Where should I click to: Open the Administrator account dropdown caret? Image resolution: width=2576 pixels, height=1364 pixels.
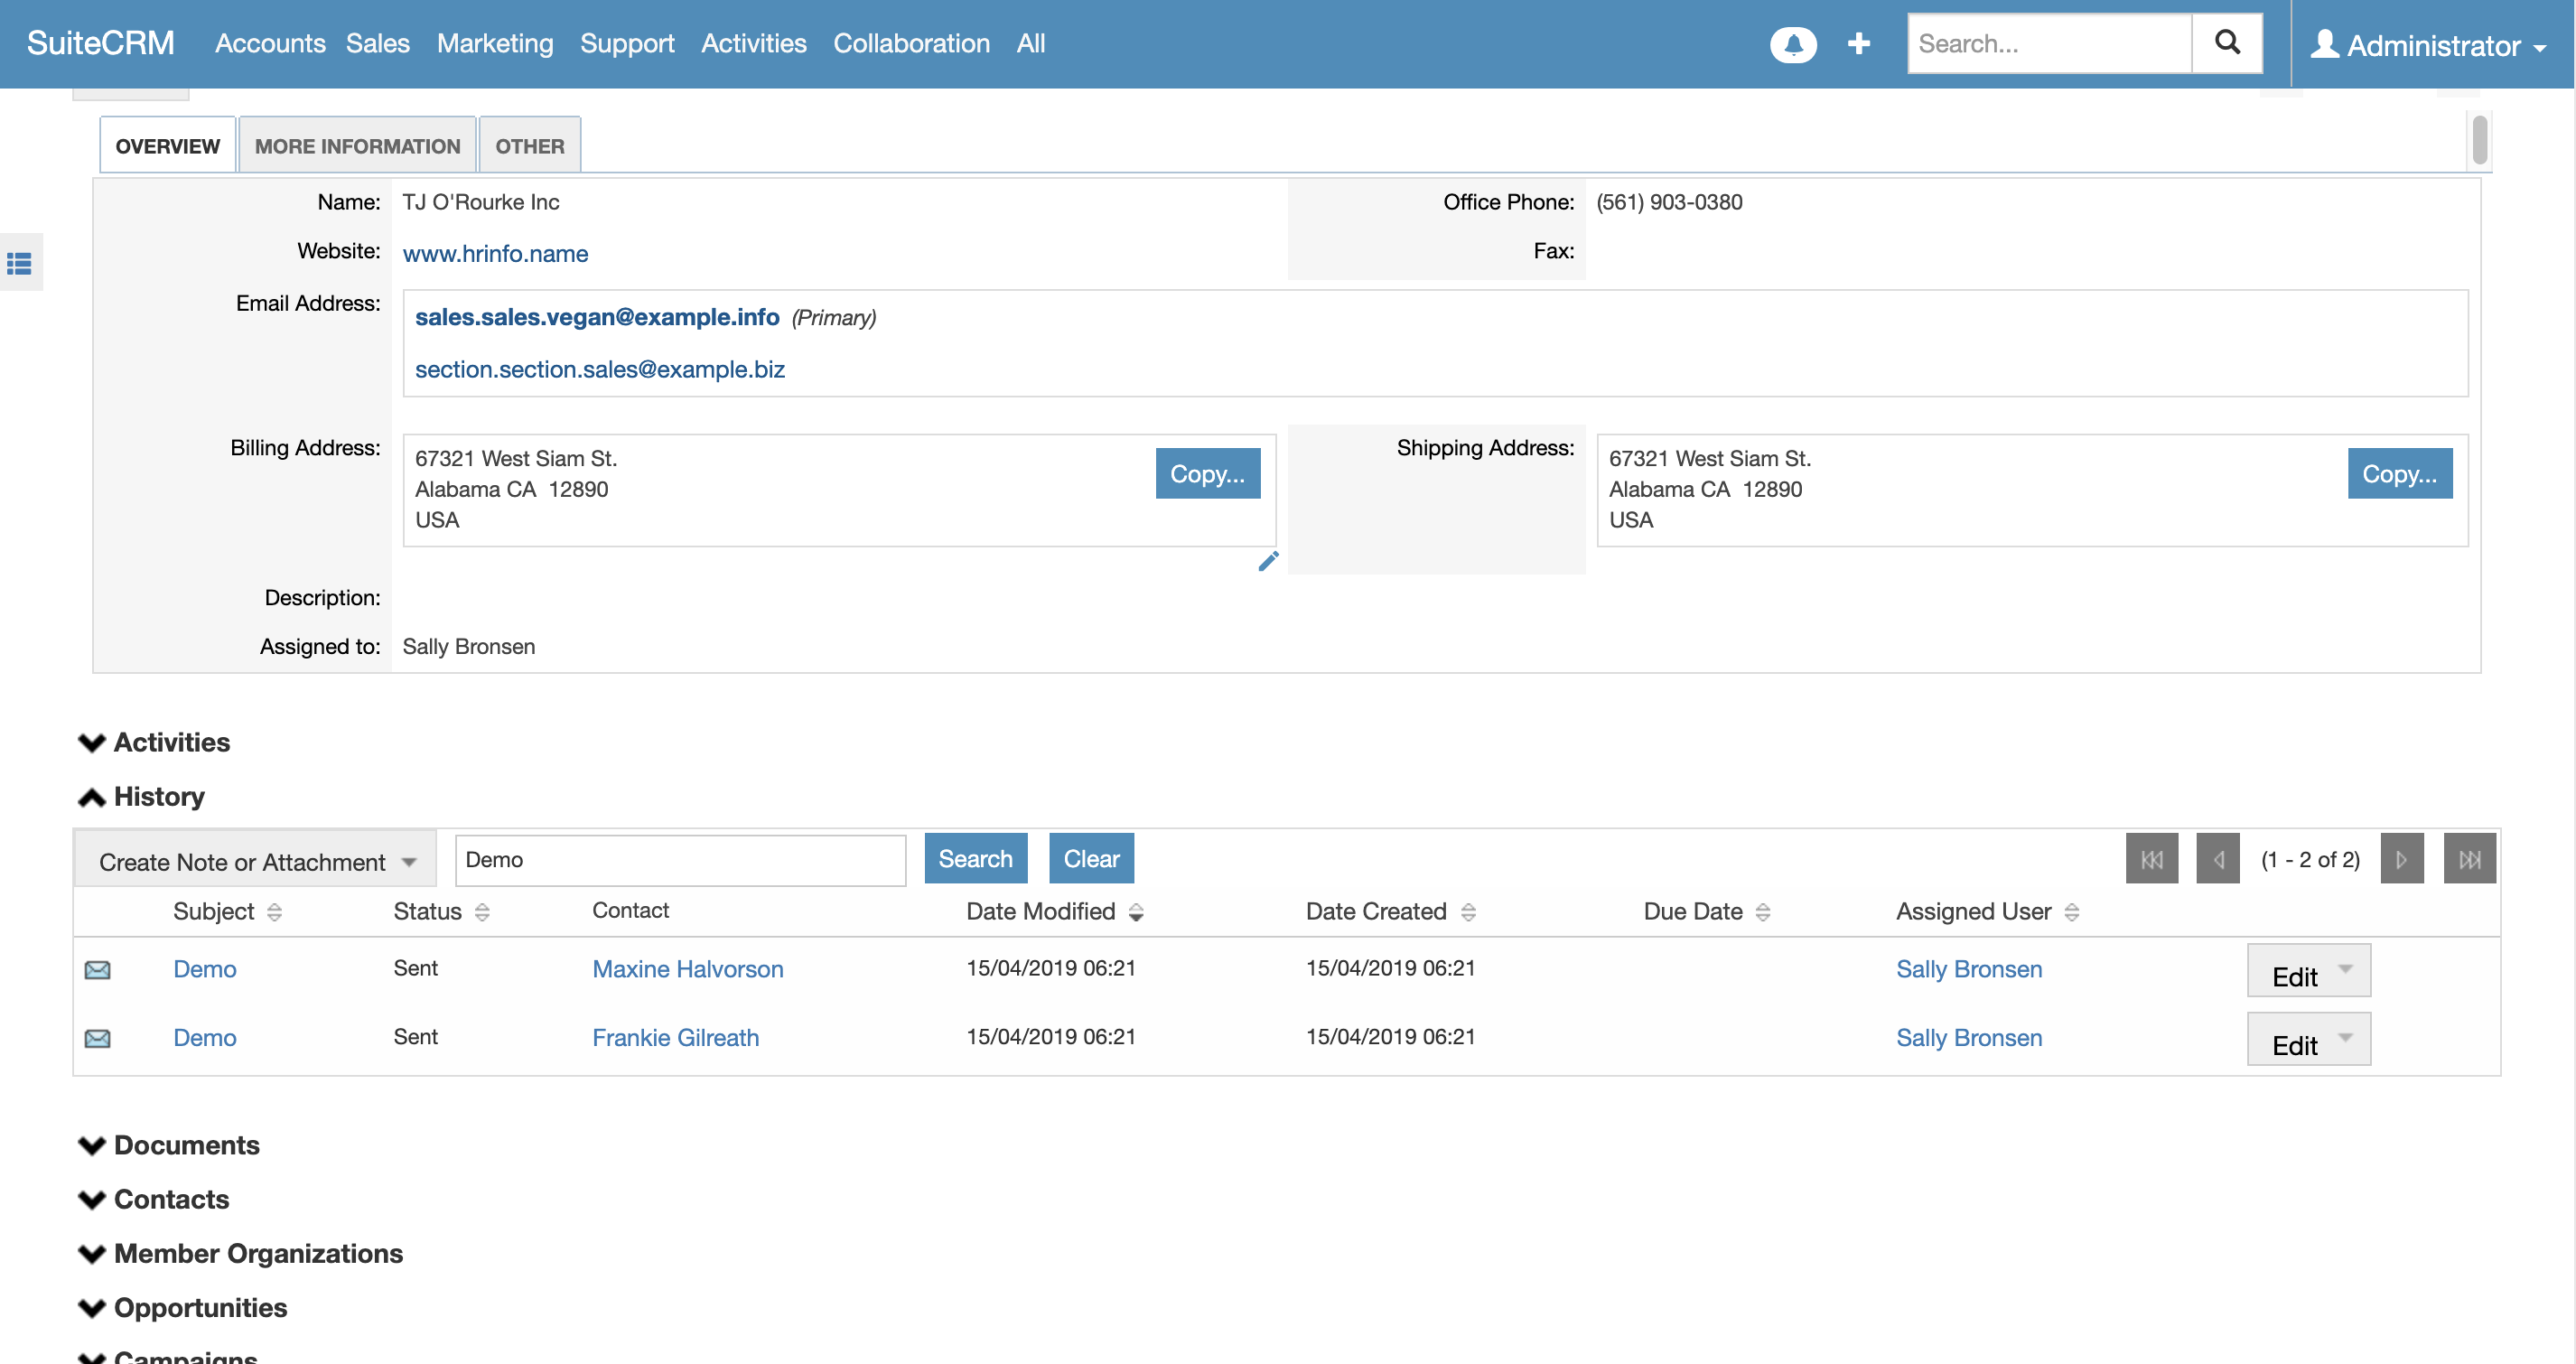click(x=2539, y=47)
